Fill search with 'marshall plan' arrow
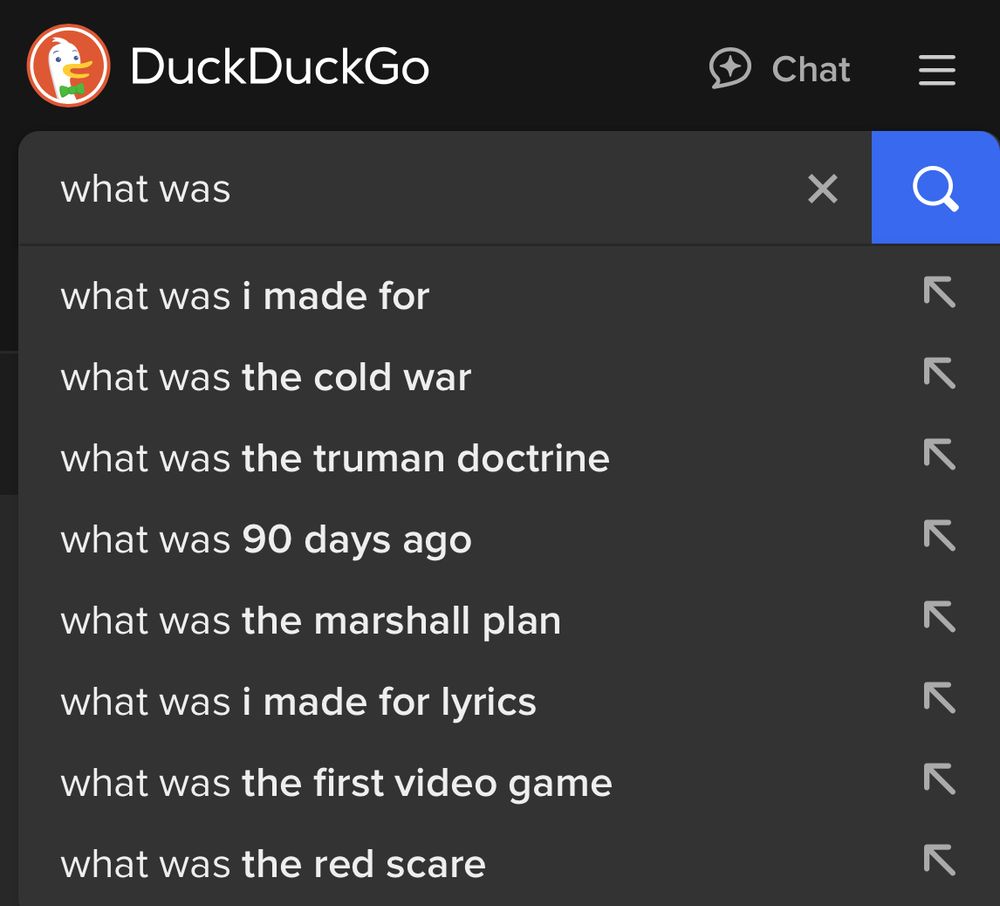This screenshot has width=1000, height=906. coord(939,617)
